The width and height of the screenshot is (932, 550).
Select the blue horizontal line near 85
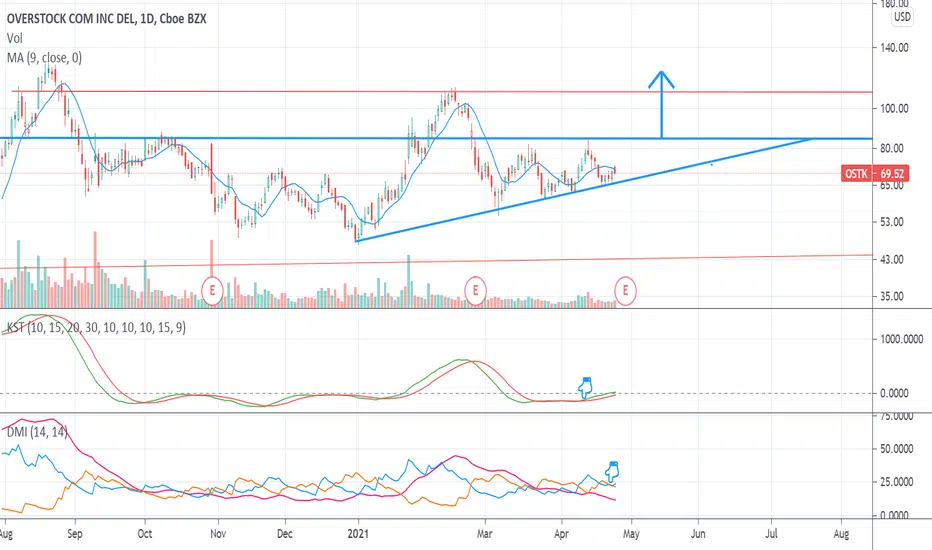point(436,139)
